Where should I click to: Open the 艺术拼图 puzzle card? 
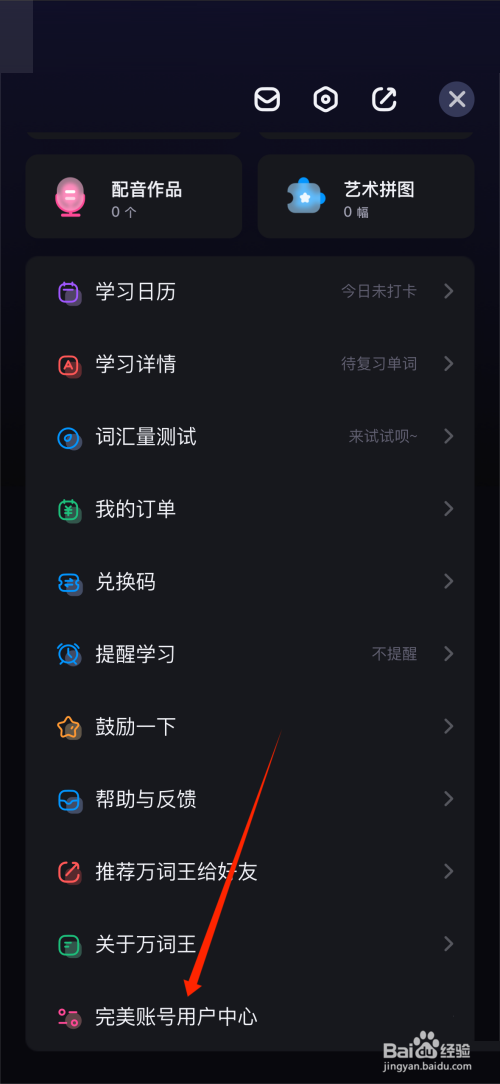pos(366,196)
